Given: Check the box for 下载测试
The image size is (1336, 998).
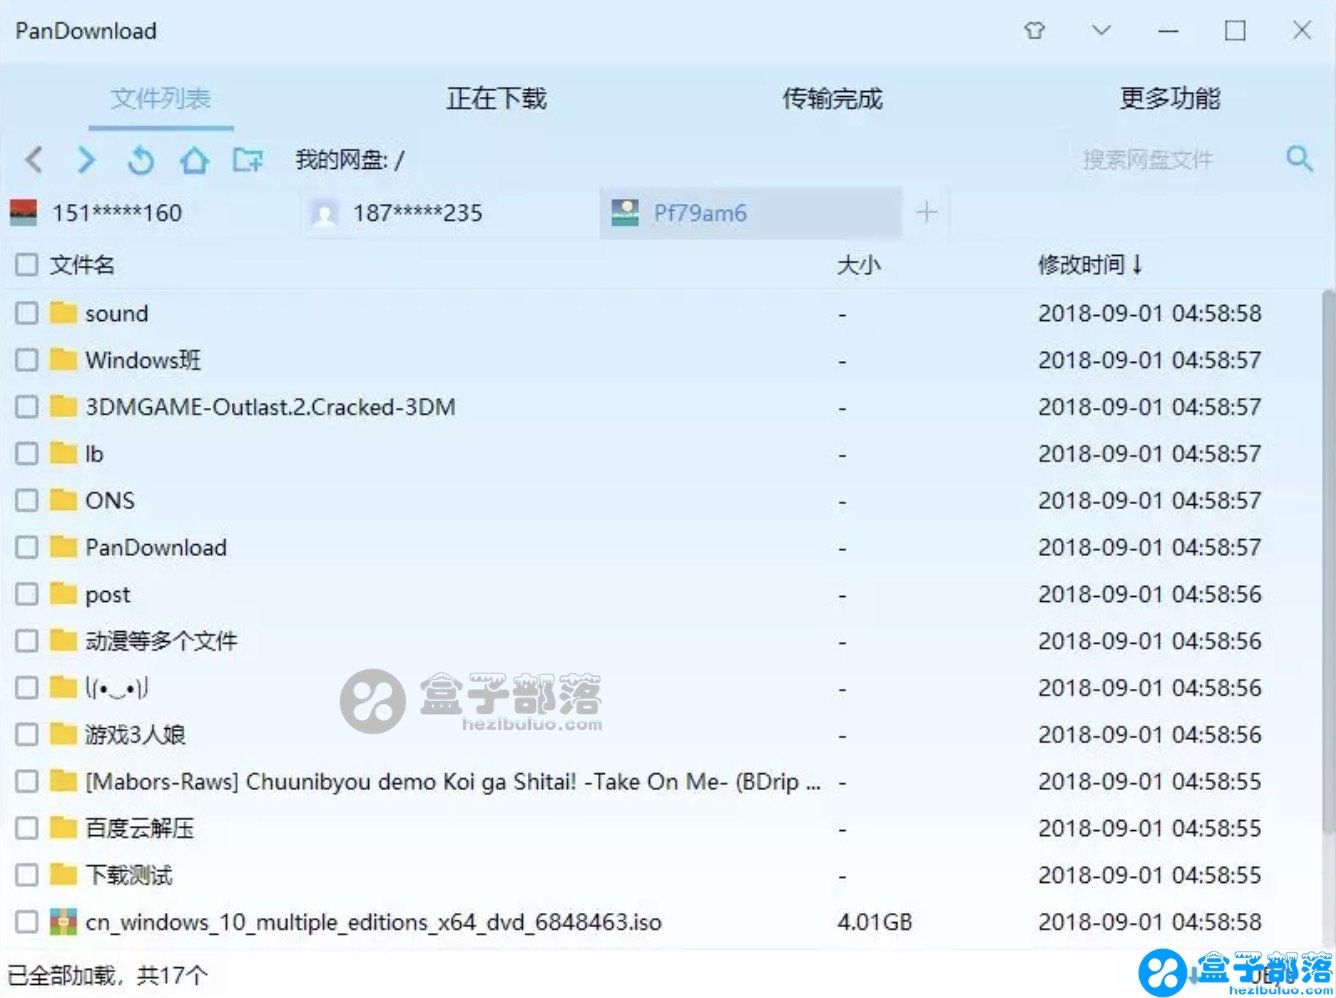Looking at the screenshot, I should [x=27, y=875].
